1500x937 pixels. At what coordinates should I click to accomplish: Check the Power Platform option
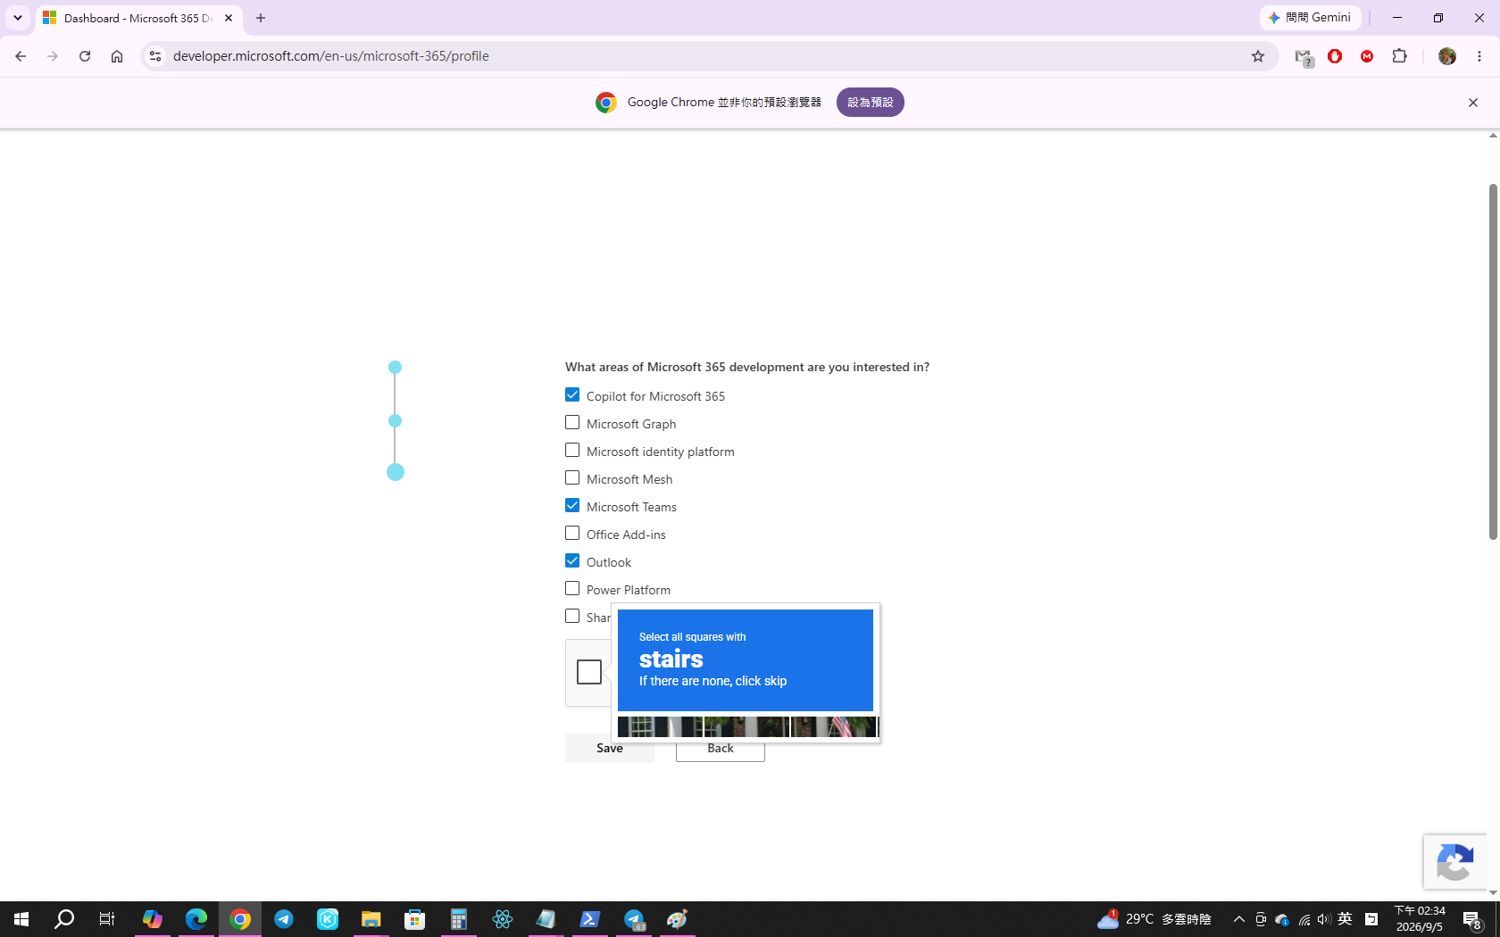572,589
